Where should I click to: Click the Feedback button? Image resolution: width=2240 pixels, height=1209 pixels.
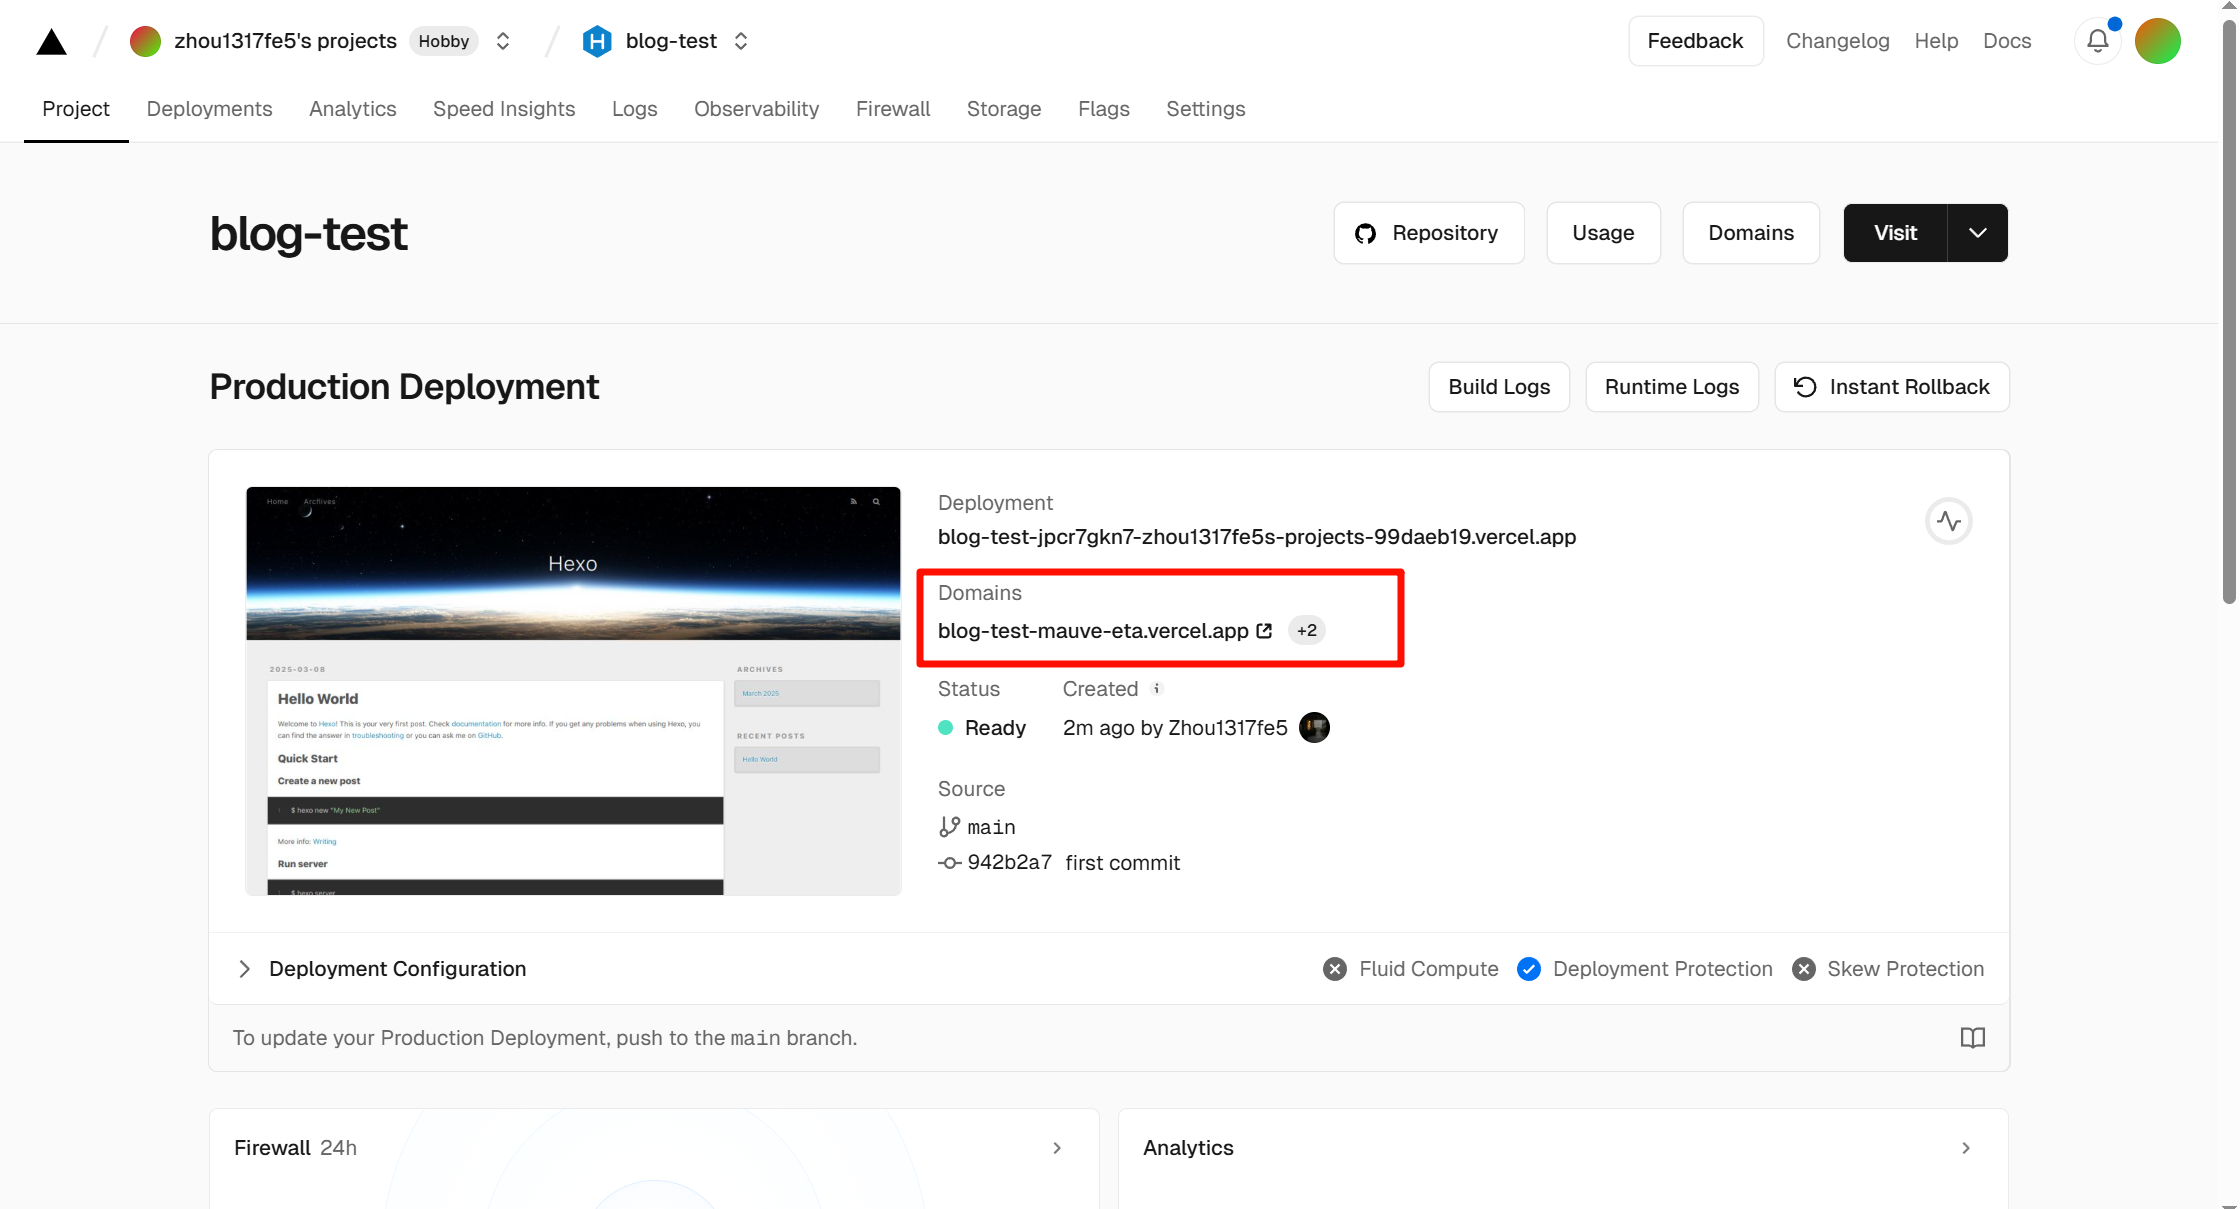pos(1695,41)
